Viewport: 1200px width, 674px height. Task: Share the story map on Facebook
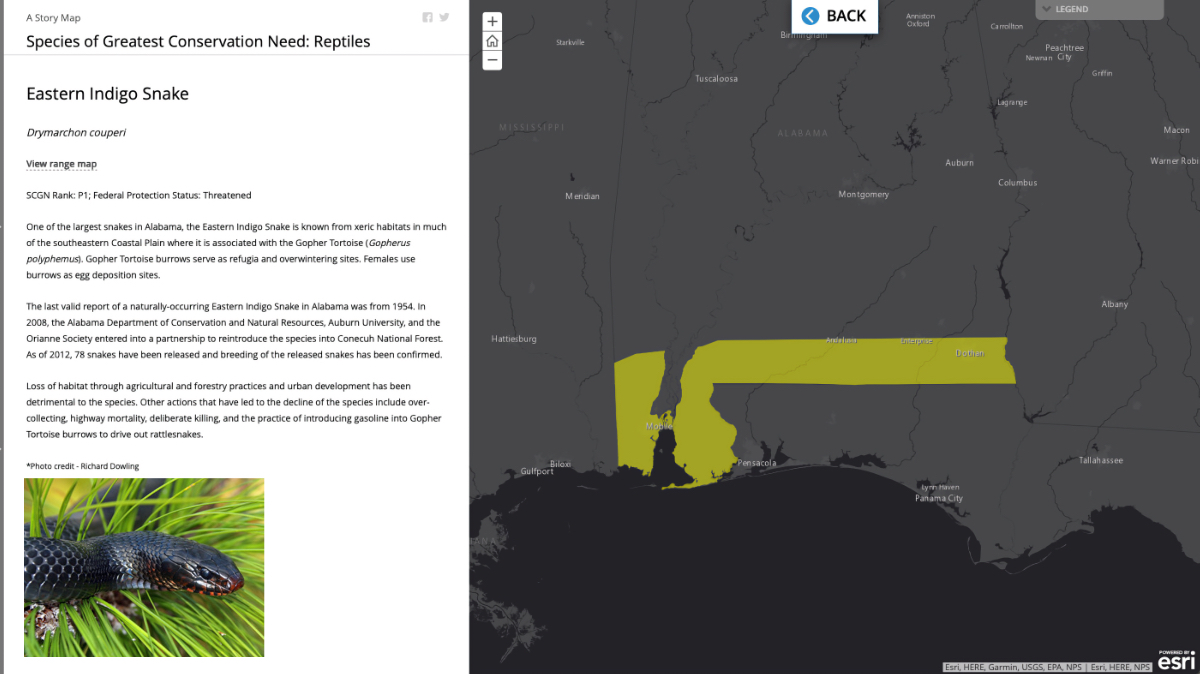point(427,17)
